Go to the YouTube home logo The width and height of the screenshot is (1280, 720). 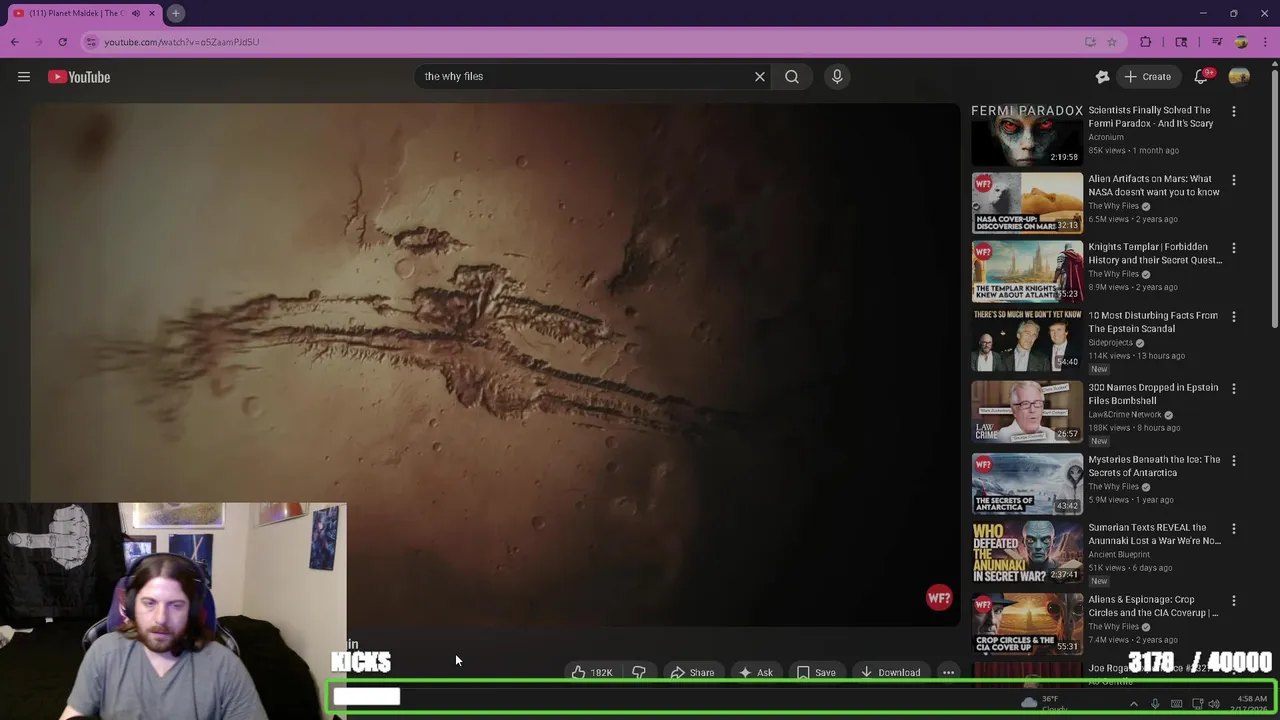[x=79, y=77]
